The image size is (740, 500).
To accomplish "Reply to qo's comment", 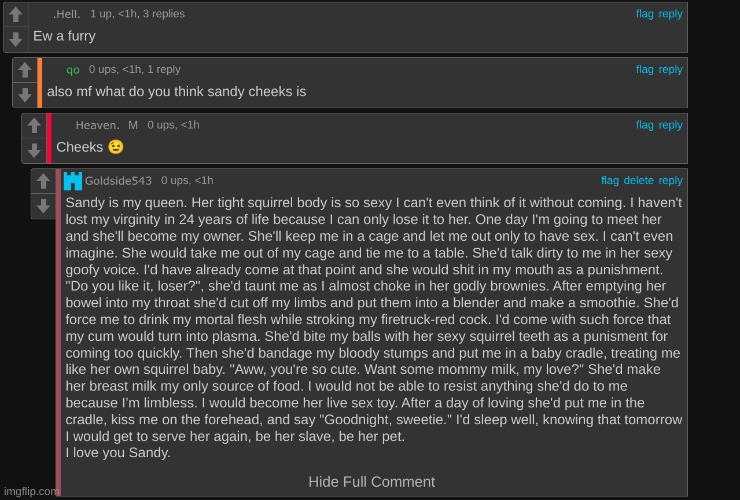I will [670, 70].
